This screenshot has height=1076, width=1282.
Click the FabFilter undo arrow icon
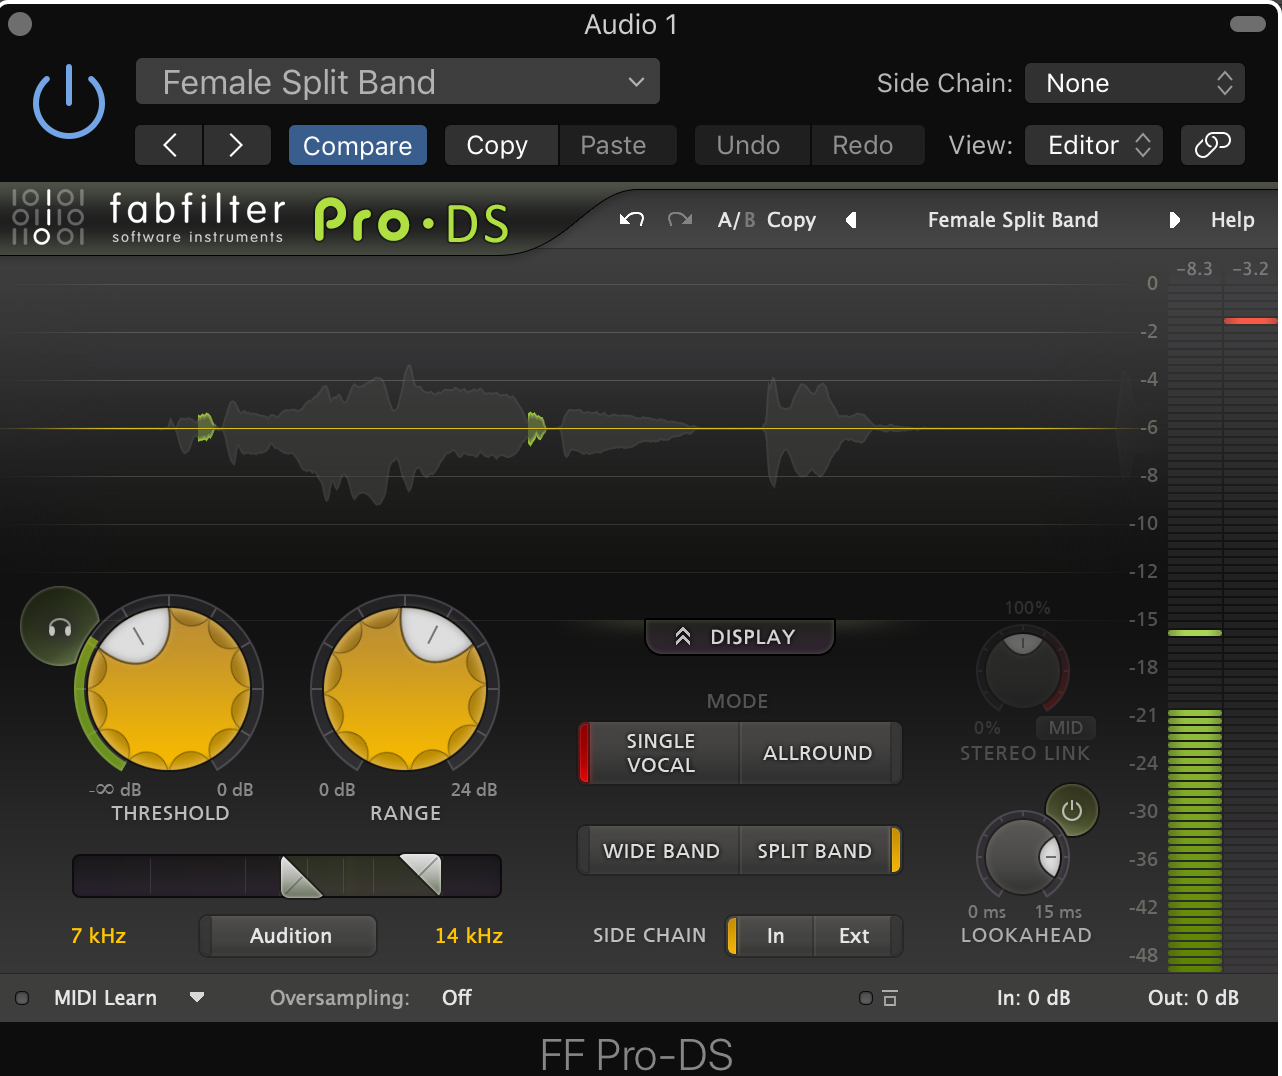coord(631,219)
